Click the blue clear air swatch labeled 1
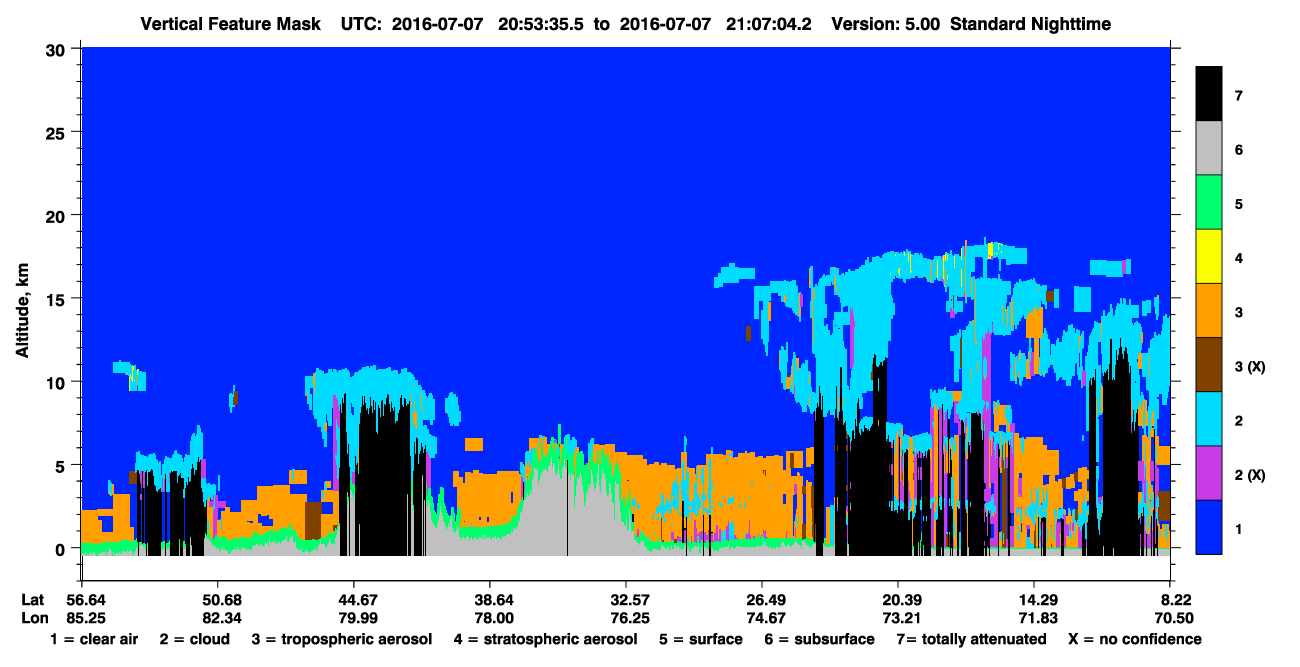 (1209, 527)
